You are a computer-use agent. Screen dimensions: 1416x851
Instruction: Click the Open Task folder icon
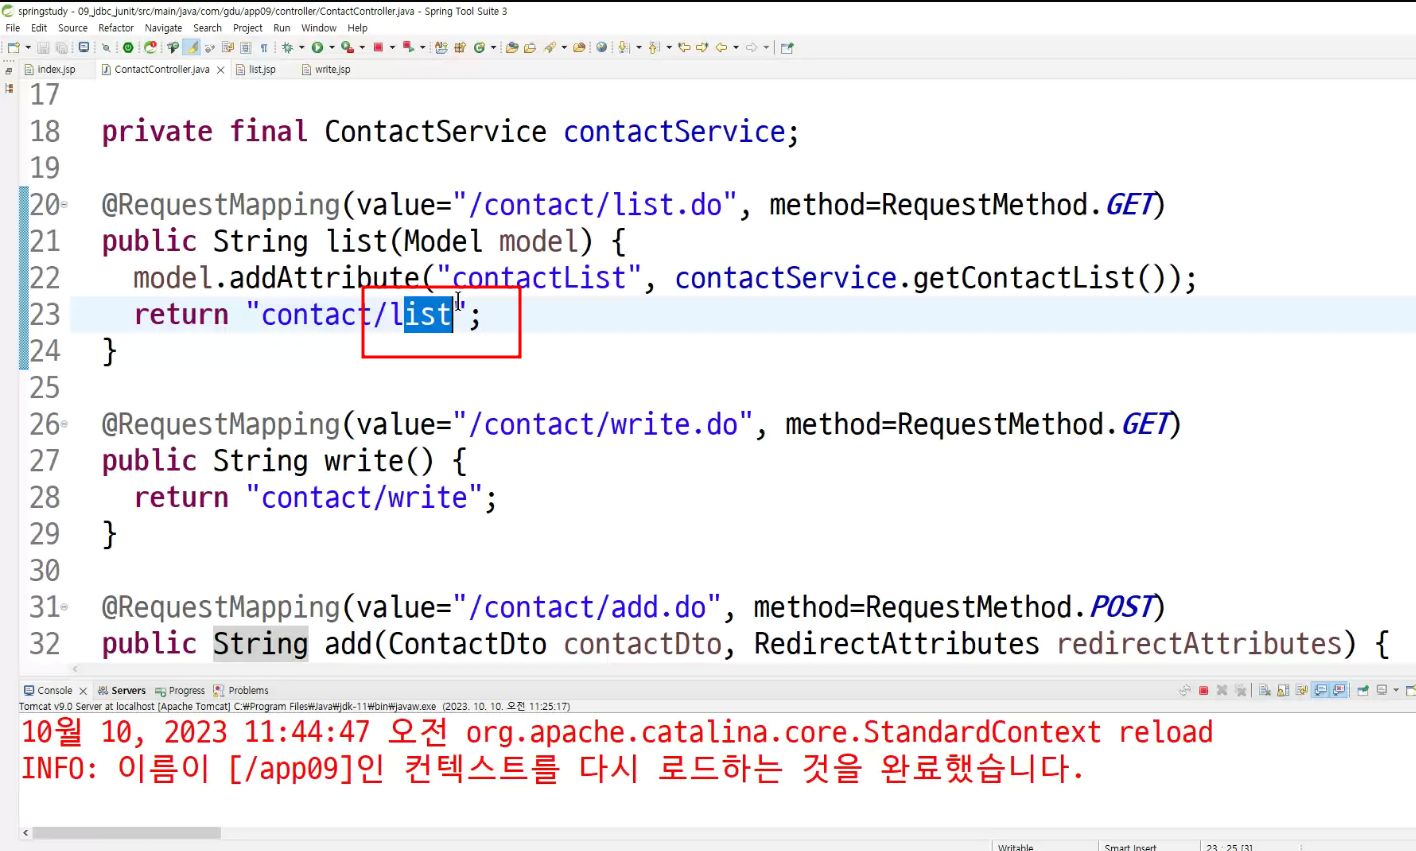pos(529,47)
